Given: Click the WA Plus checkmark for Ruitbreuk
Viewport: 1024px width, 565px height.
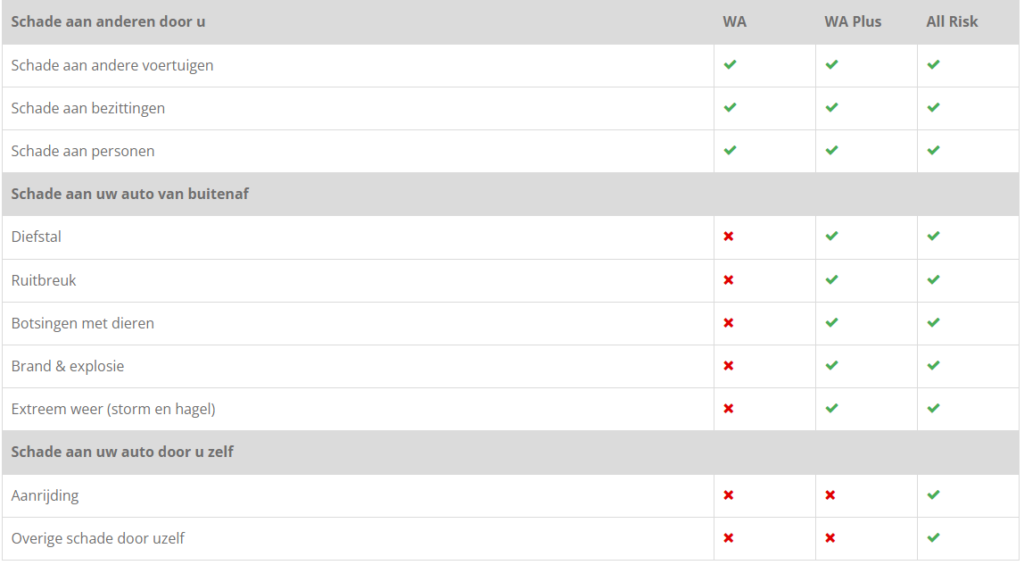Looking at the screenshot, I should coord(832,280).
